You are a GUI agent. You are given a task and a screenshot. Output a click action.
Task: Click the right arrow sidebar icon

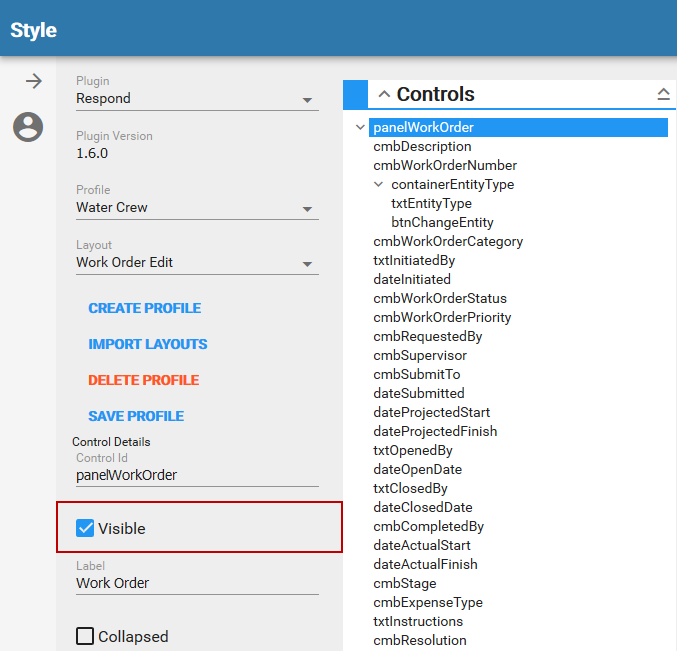tap(34, 81)
